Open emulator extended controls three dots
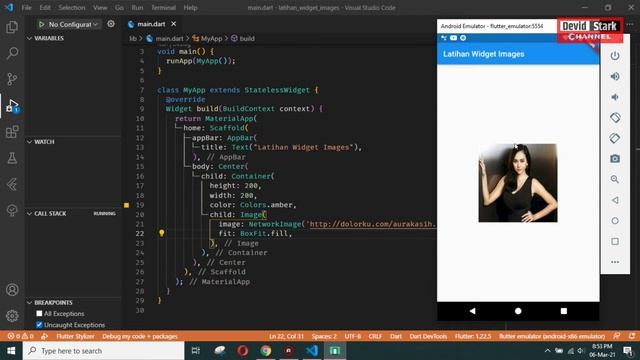Screen dimensions: 640x360 click(x=615, y=262)
